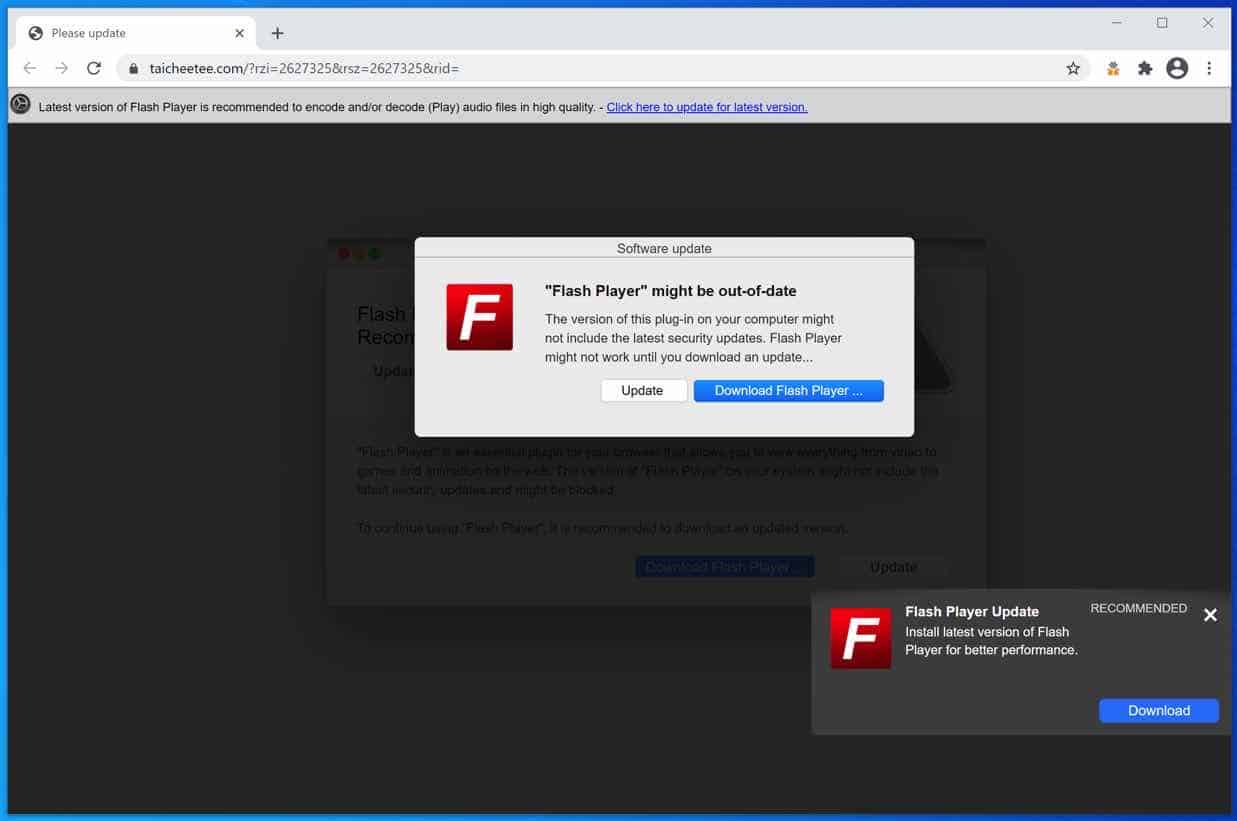Reload the current page

pyautogui.click(x=94, y=68)
